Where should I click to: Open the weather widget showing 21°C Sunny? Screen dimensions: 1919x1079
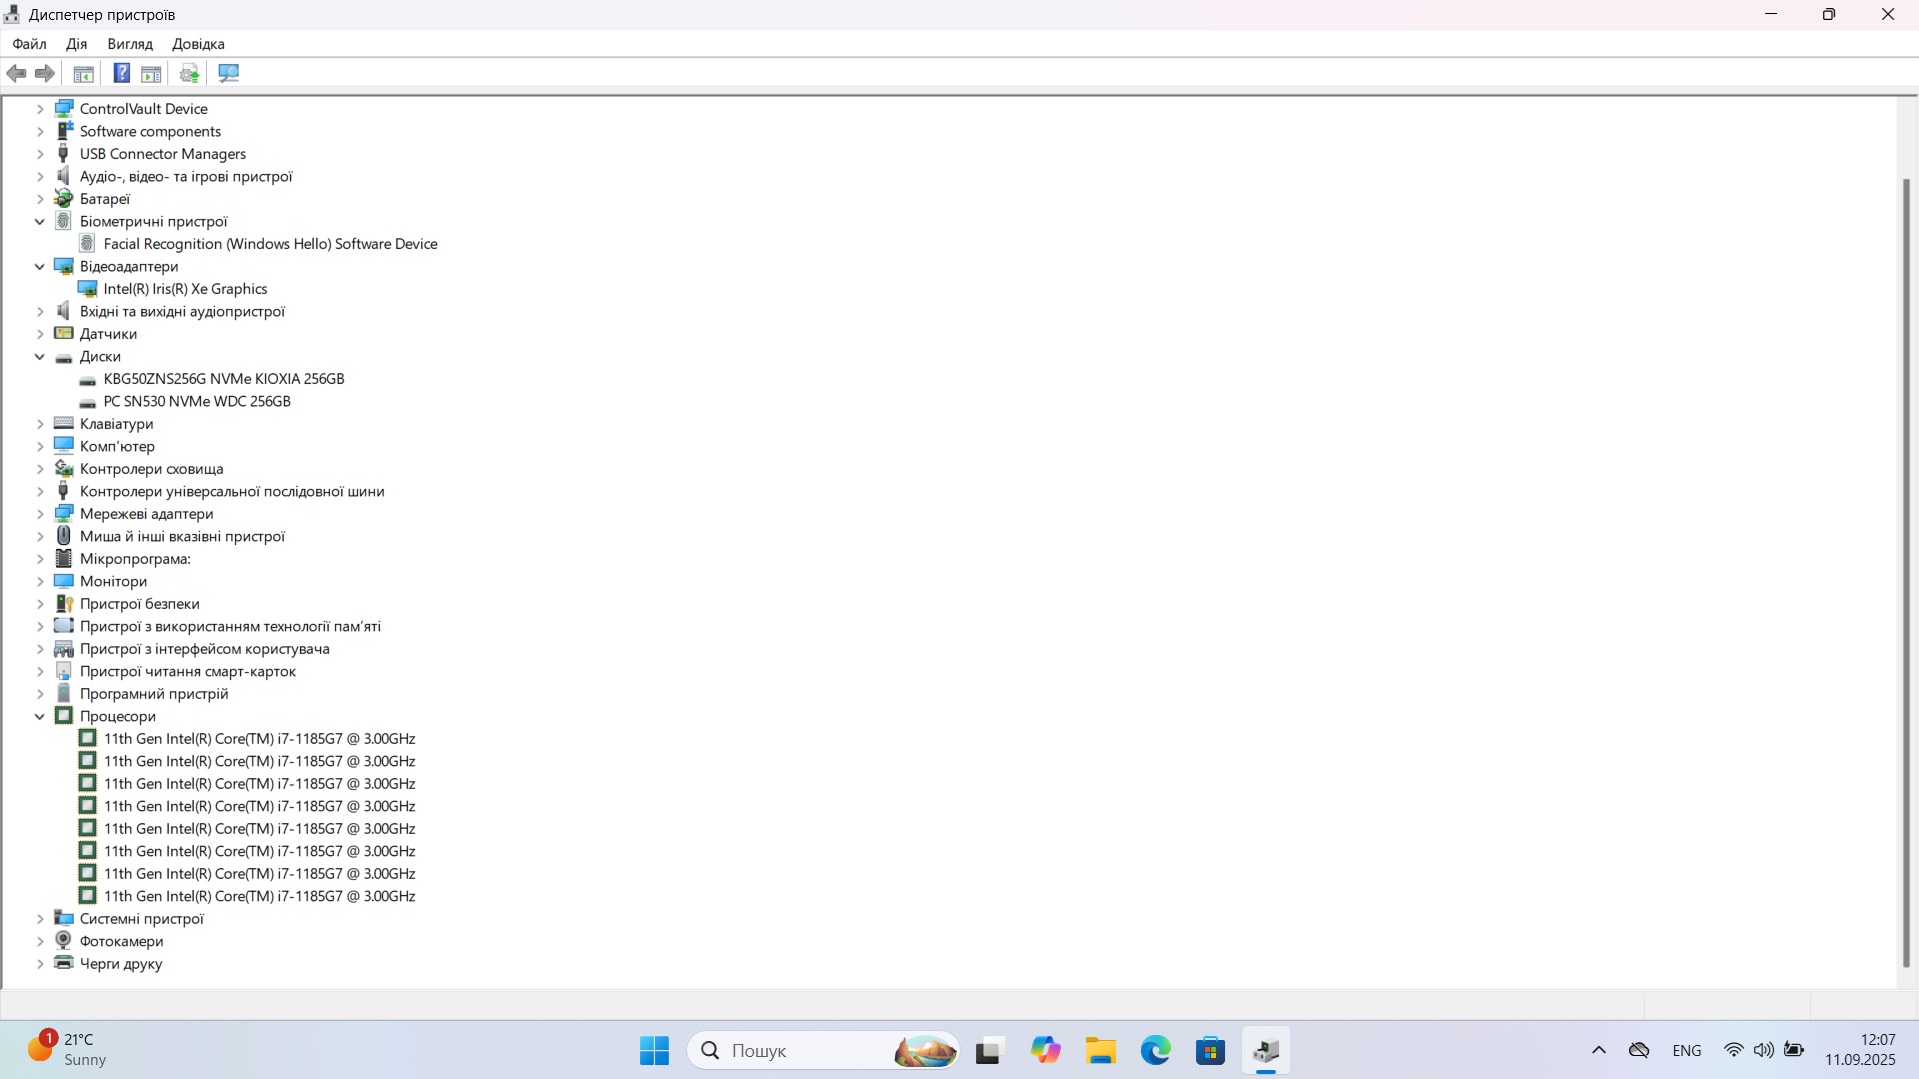pos(67,1050)
